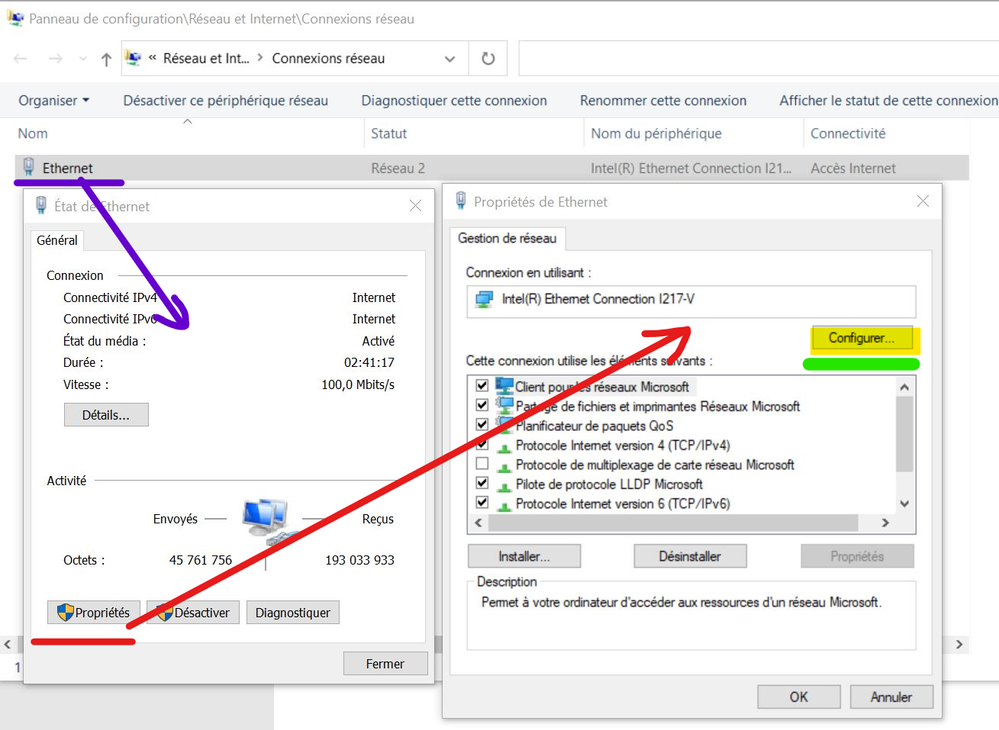Select the Ethernet adapter icon in list
The height and width of the screenshot is (730, 999).
click(x=28, y=168)
